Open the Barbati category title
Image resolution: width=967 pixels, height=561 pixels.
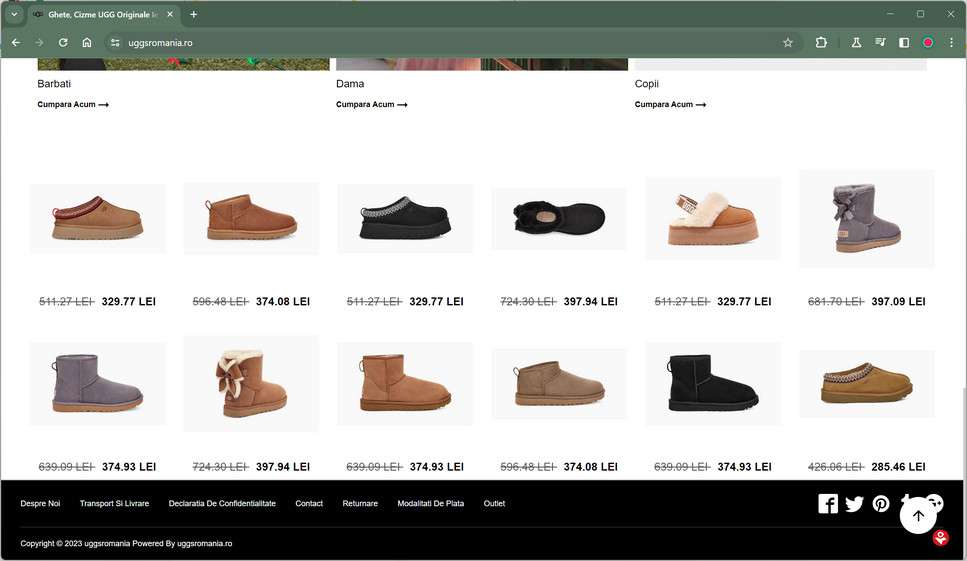pyautogui.click(x=54, y=84)
